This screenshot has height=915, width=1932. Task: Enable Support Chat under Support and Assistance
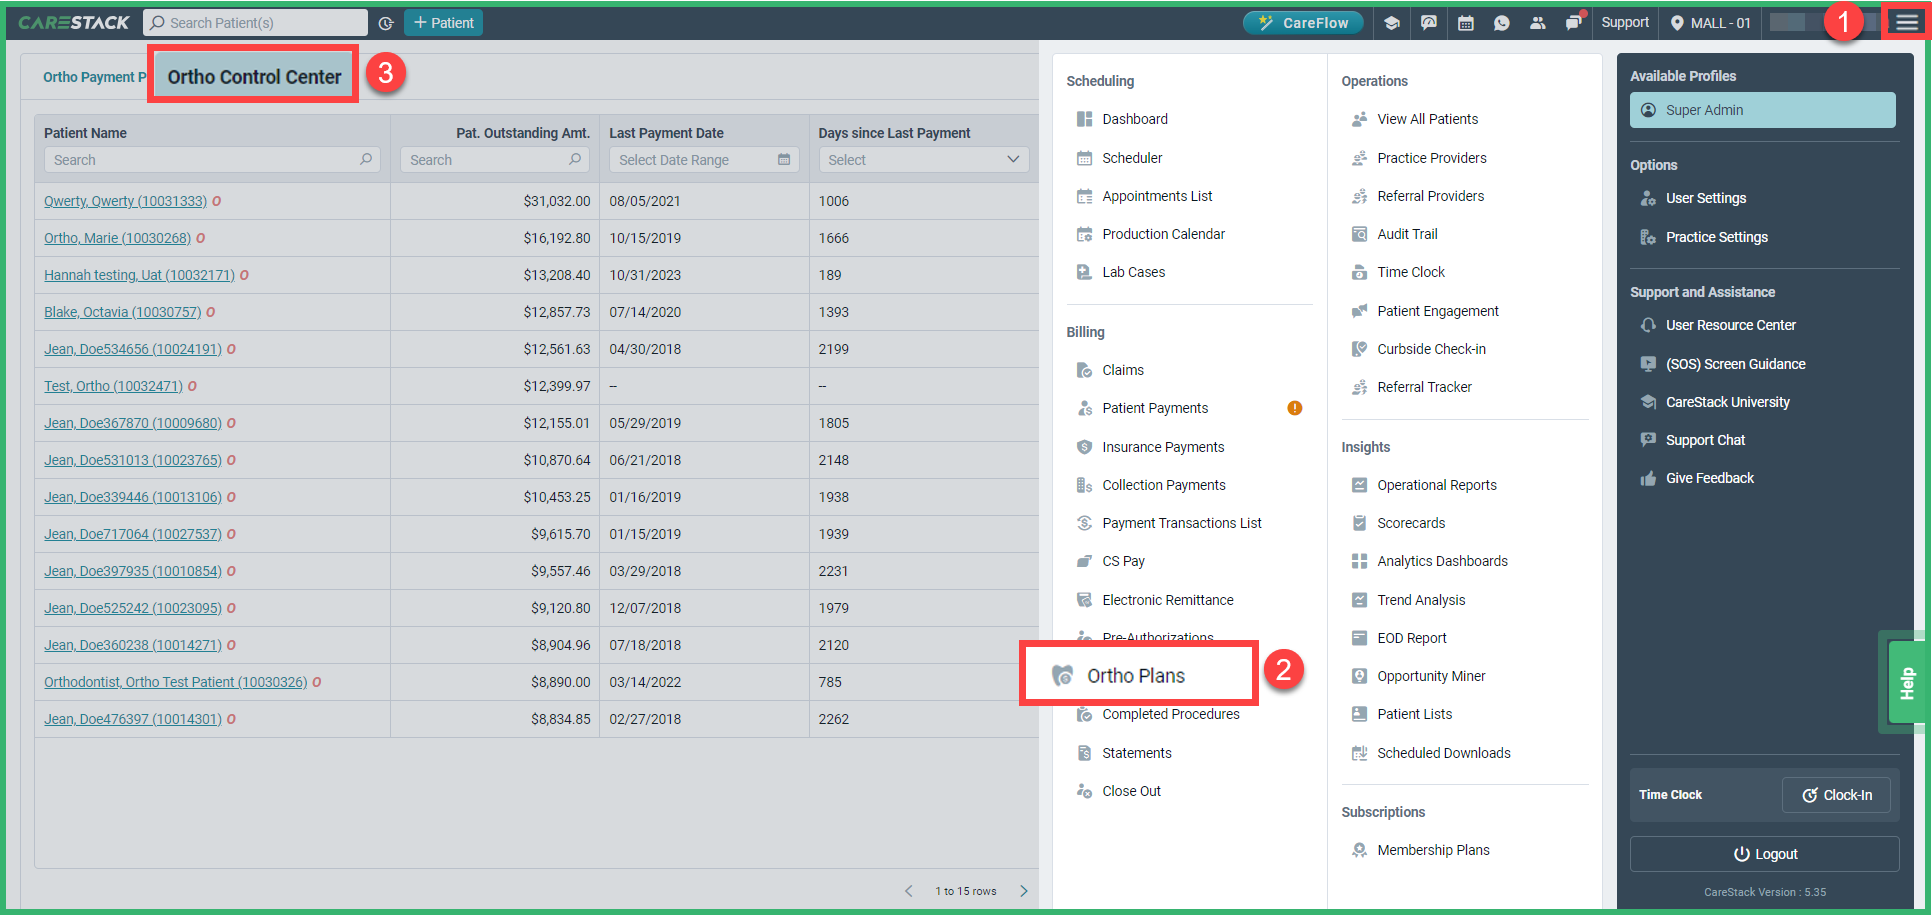[1705, 439]
